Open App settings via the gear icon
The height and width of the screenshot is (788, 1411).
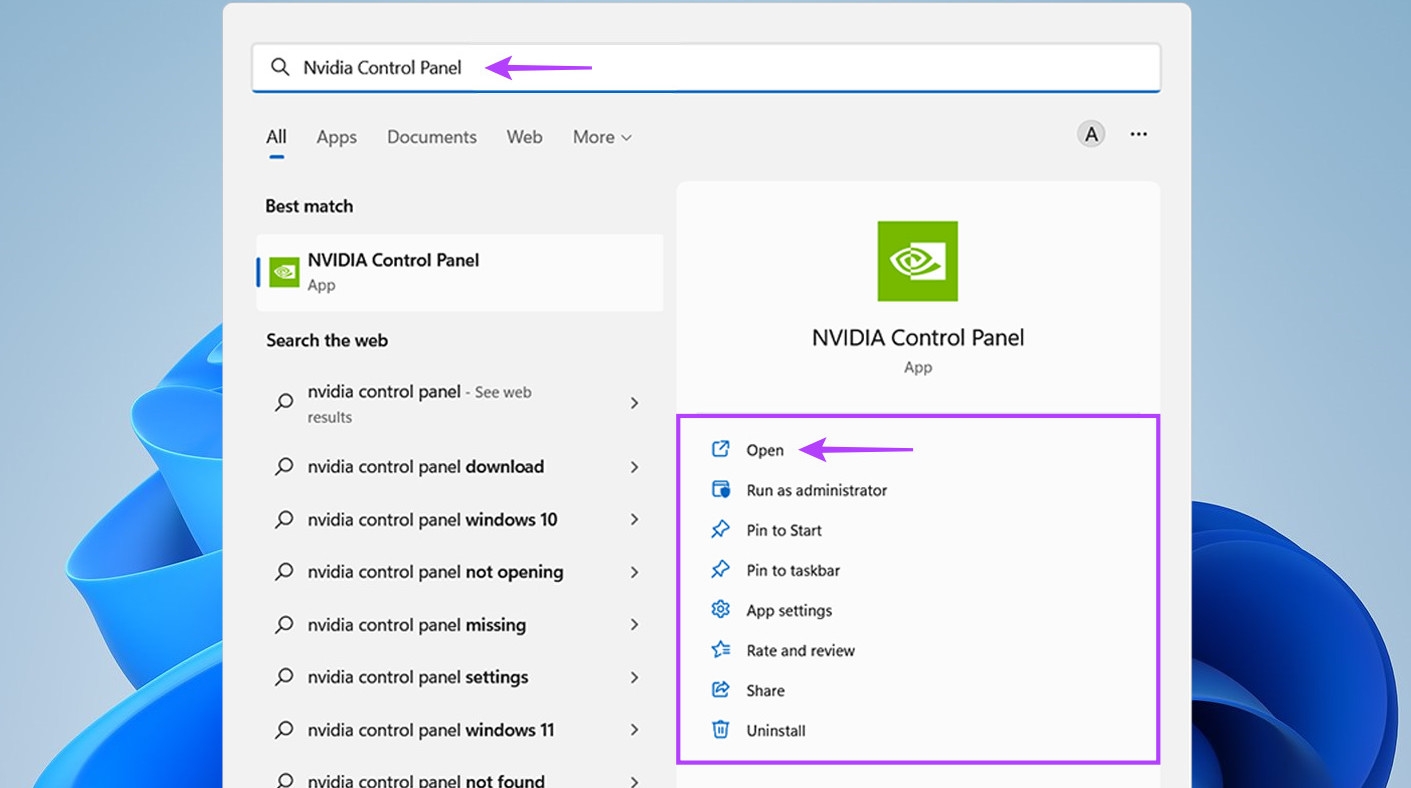click(x=720, y=610)
